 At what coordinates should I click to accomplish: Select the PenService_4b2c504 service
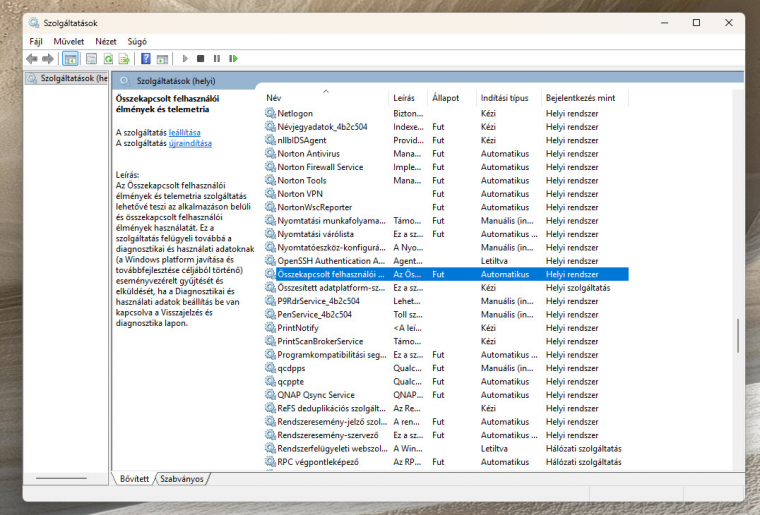(446, 314)
